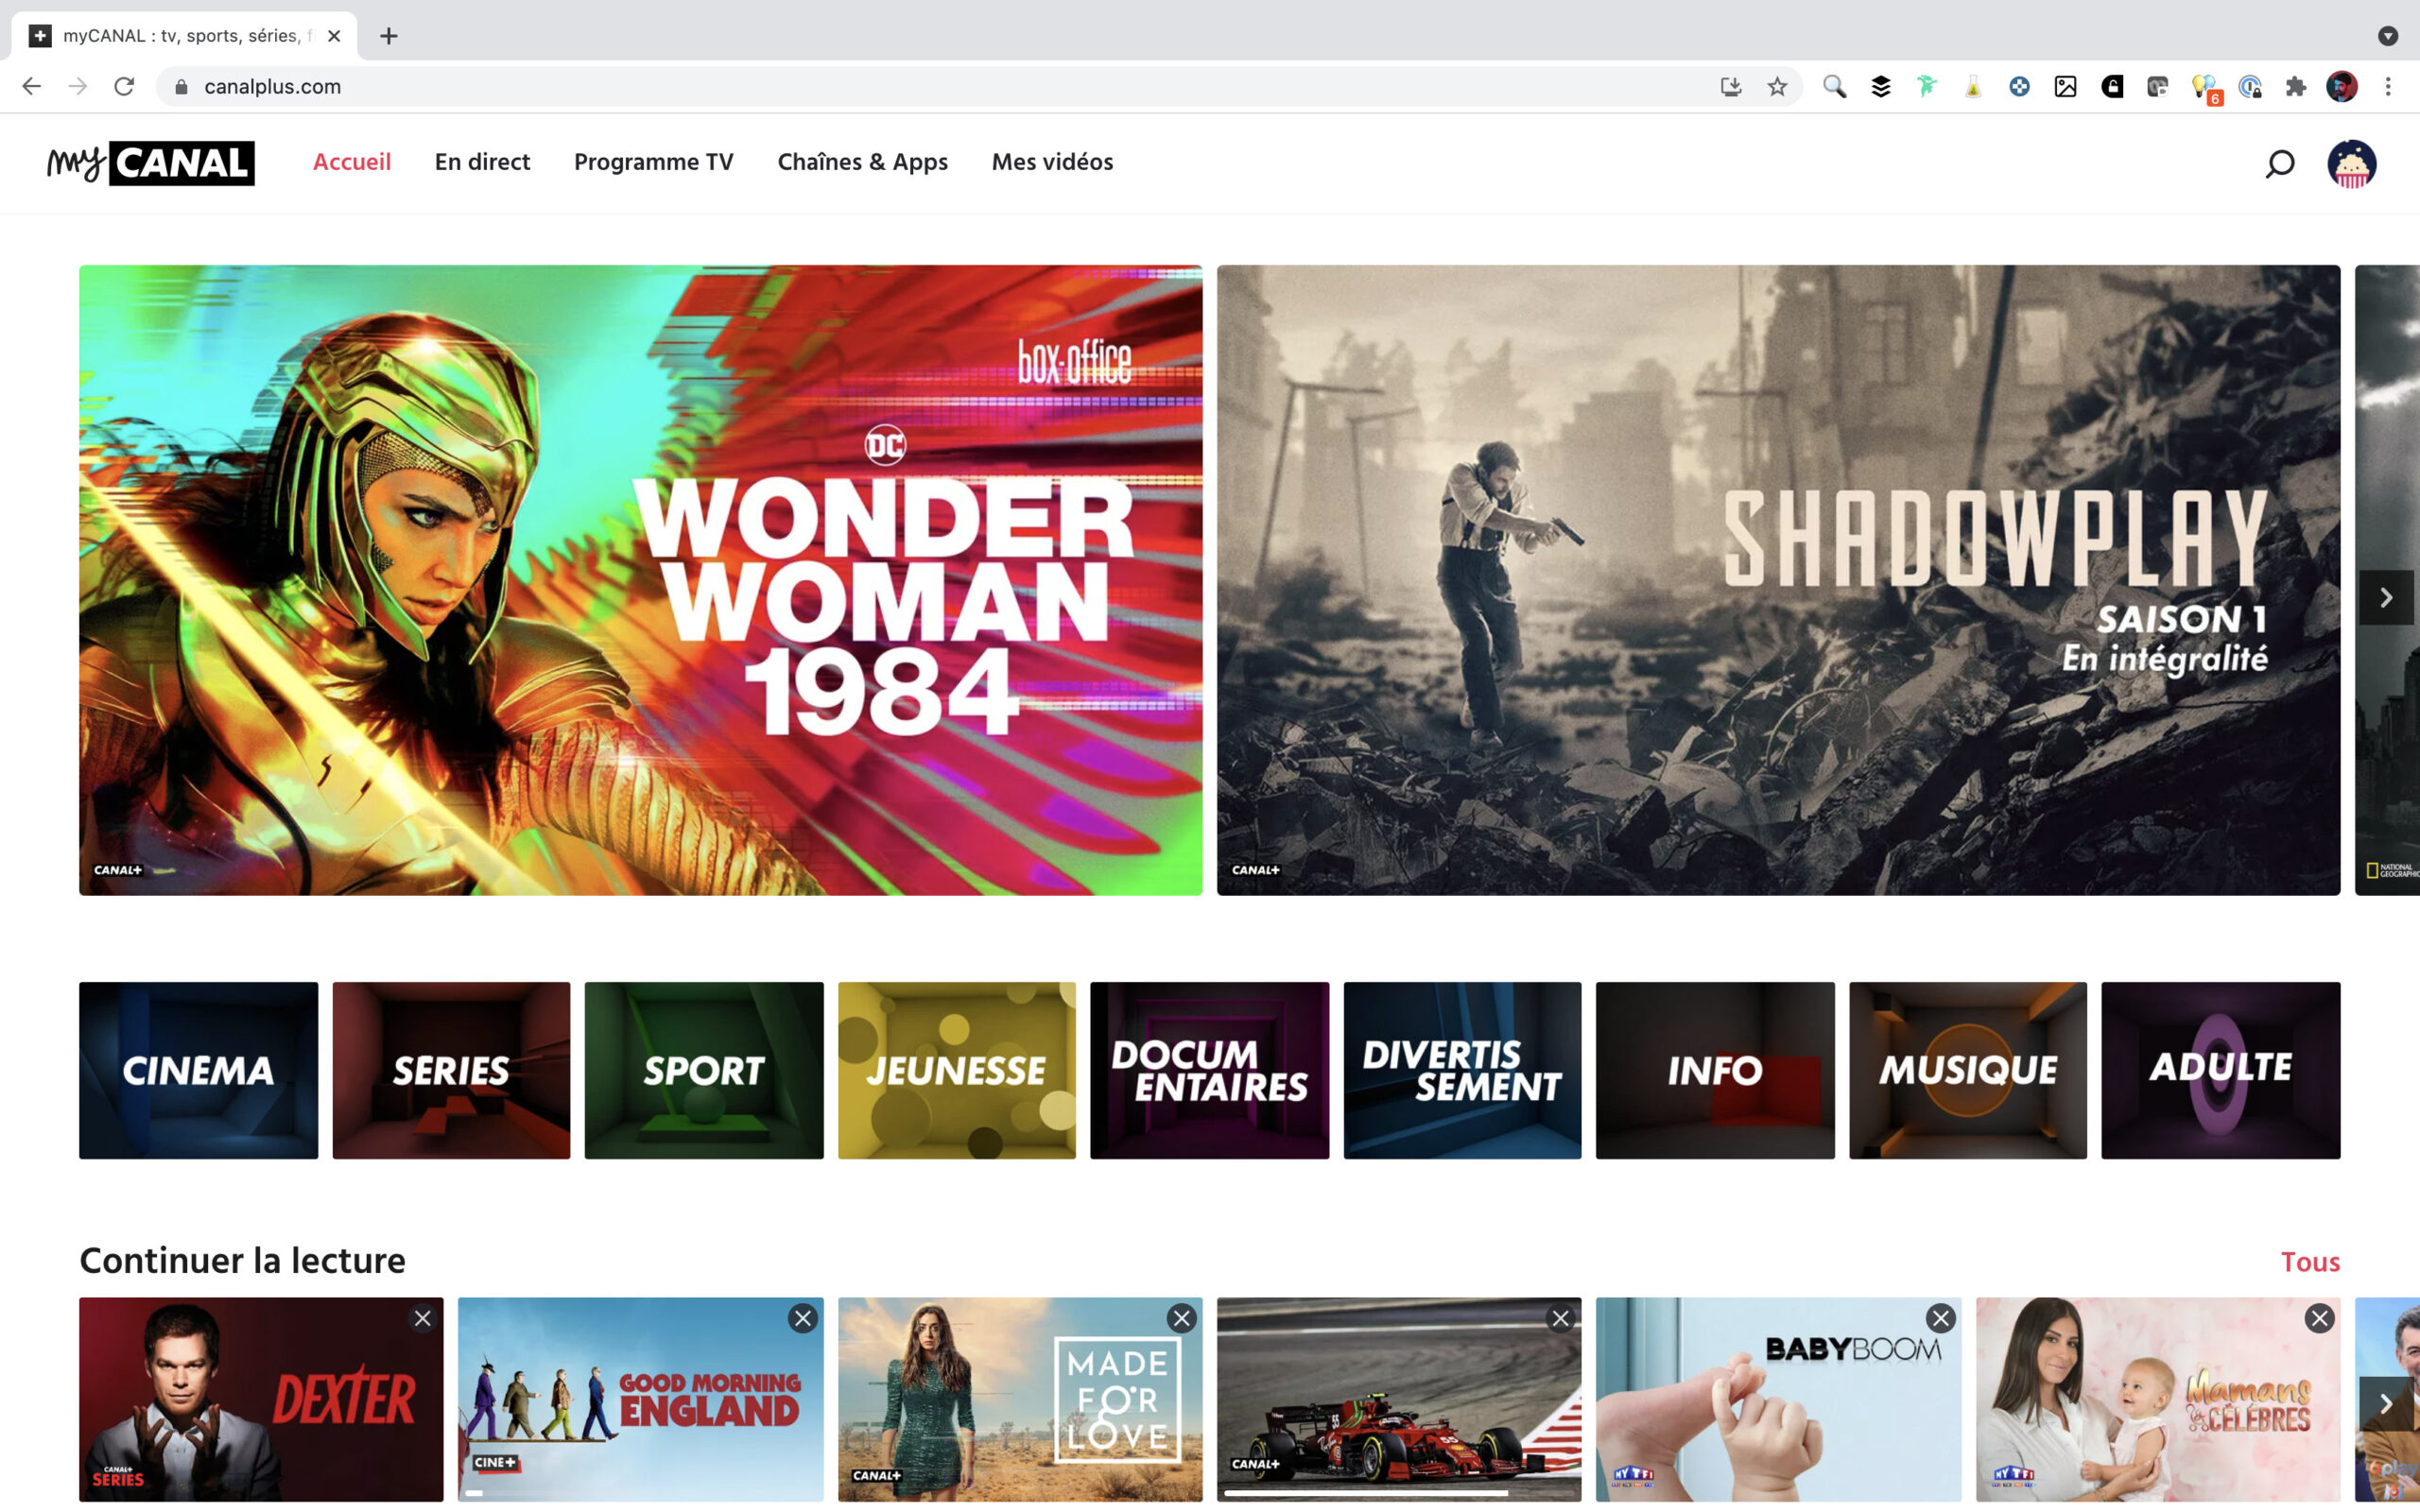Open the Shadowplay Saison 1 banner
The width and height of the screenshot is (2420, 1512).
coord(1778,580)
